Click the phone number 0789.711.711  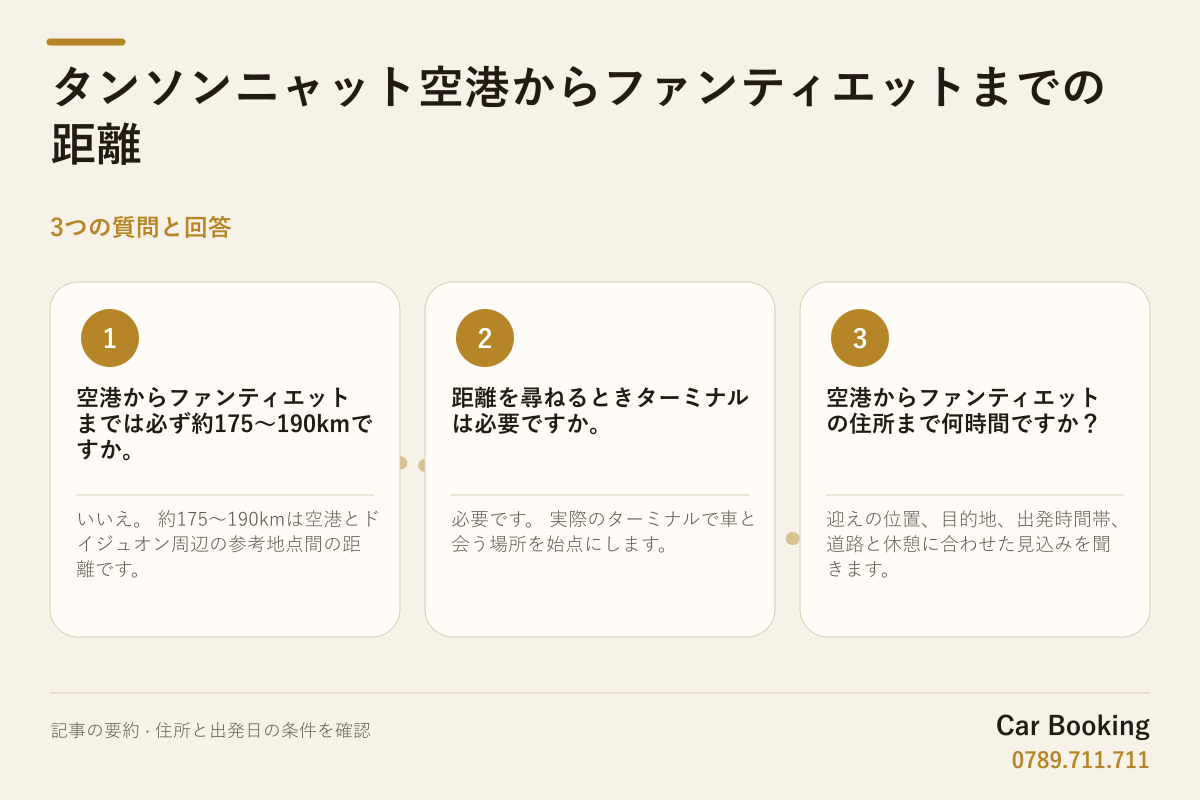pos(1081,760)
